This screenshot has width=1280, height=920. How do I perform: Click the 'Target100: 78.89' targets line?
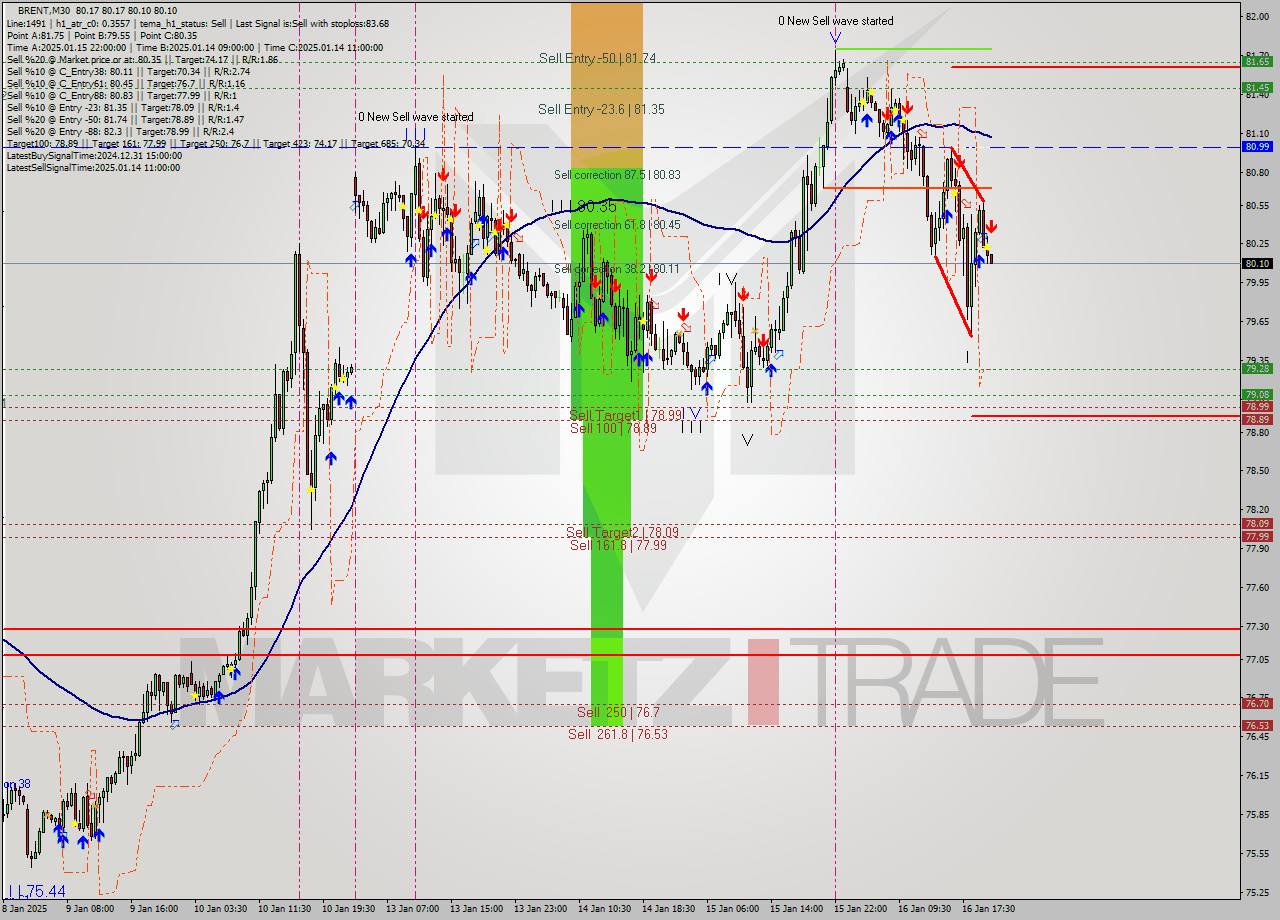point(216,143)
